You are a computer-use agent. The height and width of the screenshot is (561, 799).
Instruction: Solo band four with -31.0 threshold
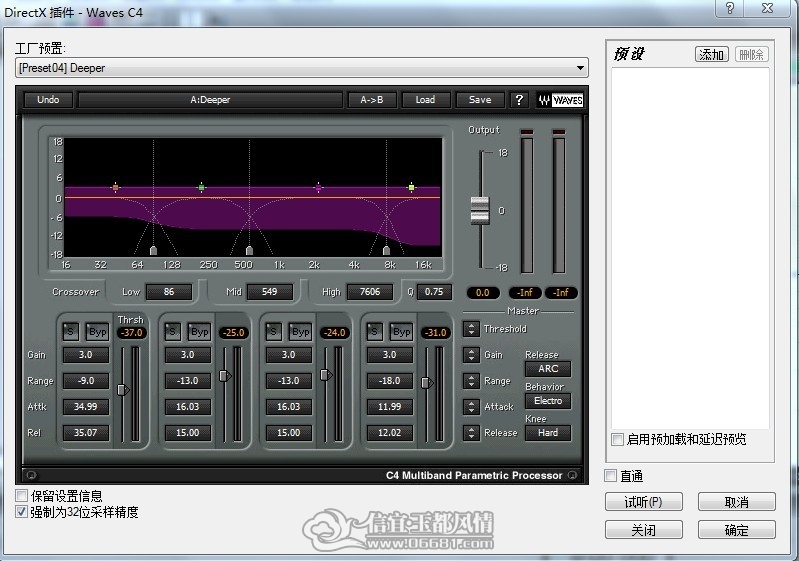[x=374, y=332]
